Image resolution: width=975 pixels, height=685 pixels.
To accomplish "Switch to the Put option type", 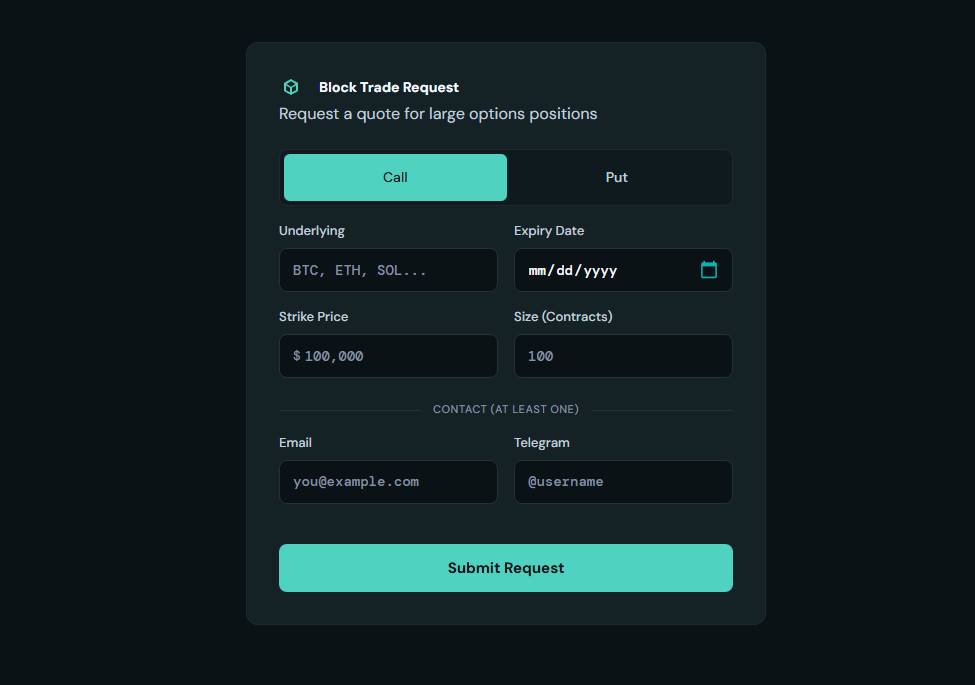I will tap(617, 177).
